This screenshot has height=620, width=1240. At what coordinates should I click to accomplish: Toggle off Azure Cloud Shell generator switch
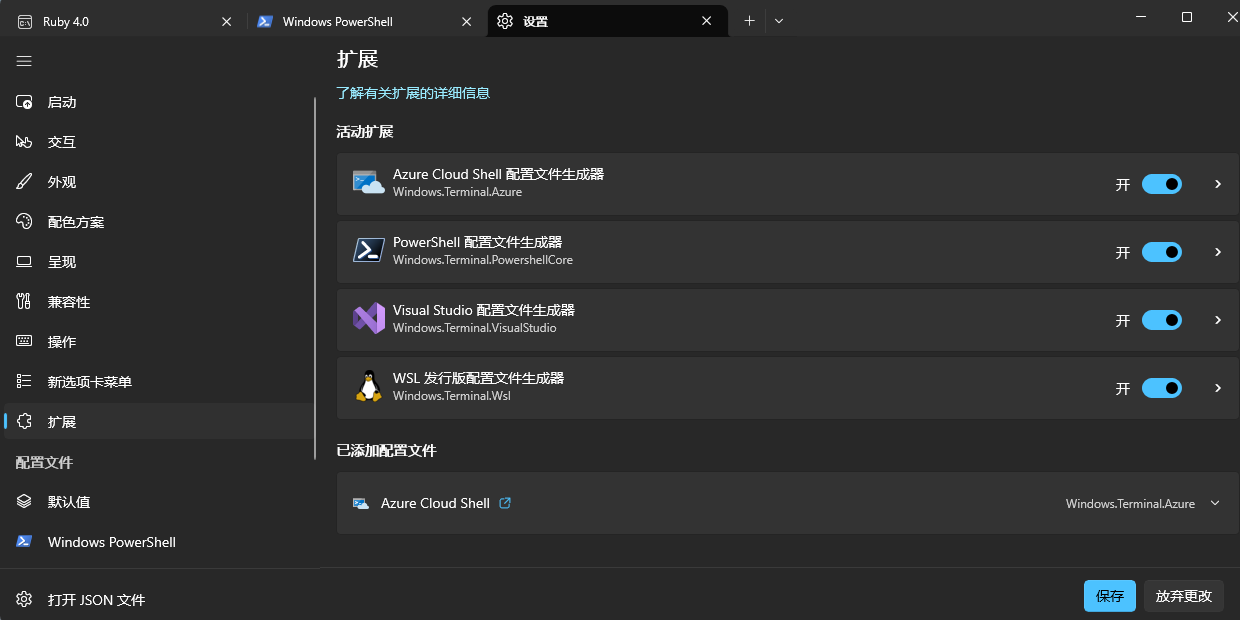point(1162,184)
